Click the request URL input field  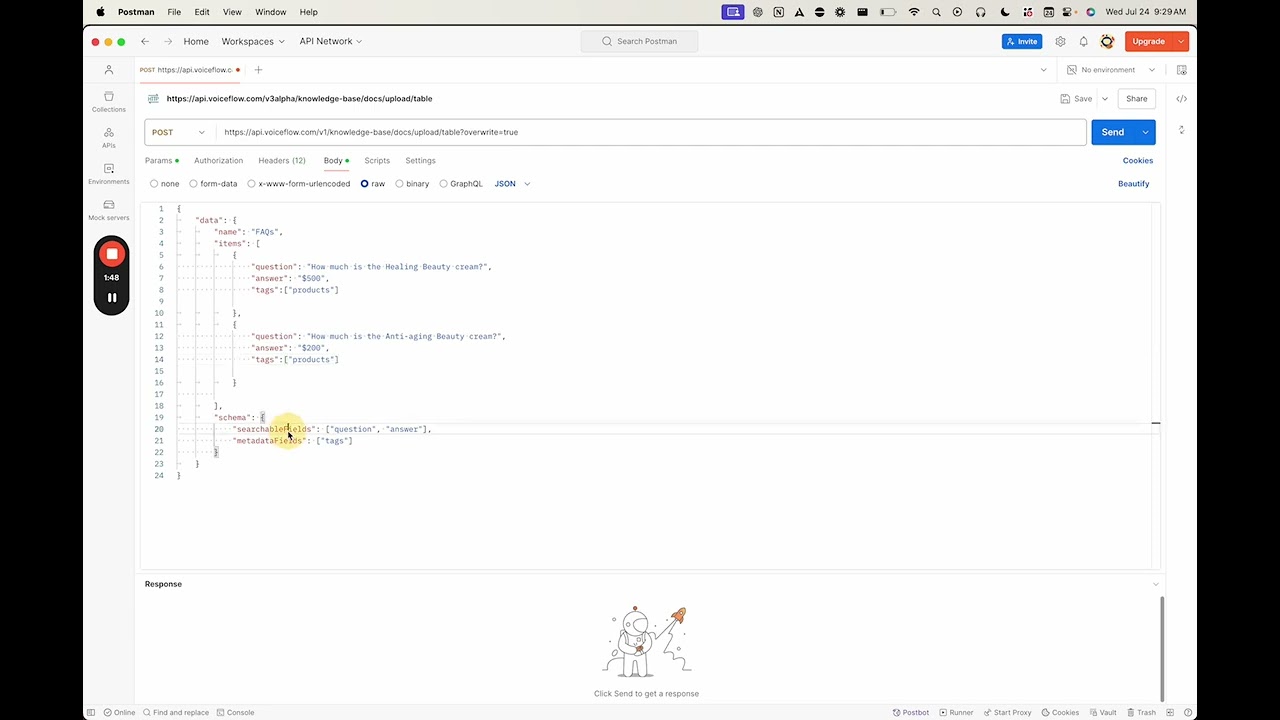tap(650, 132)
